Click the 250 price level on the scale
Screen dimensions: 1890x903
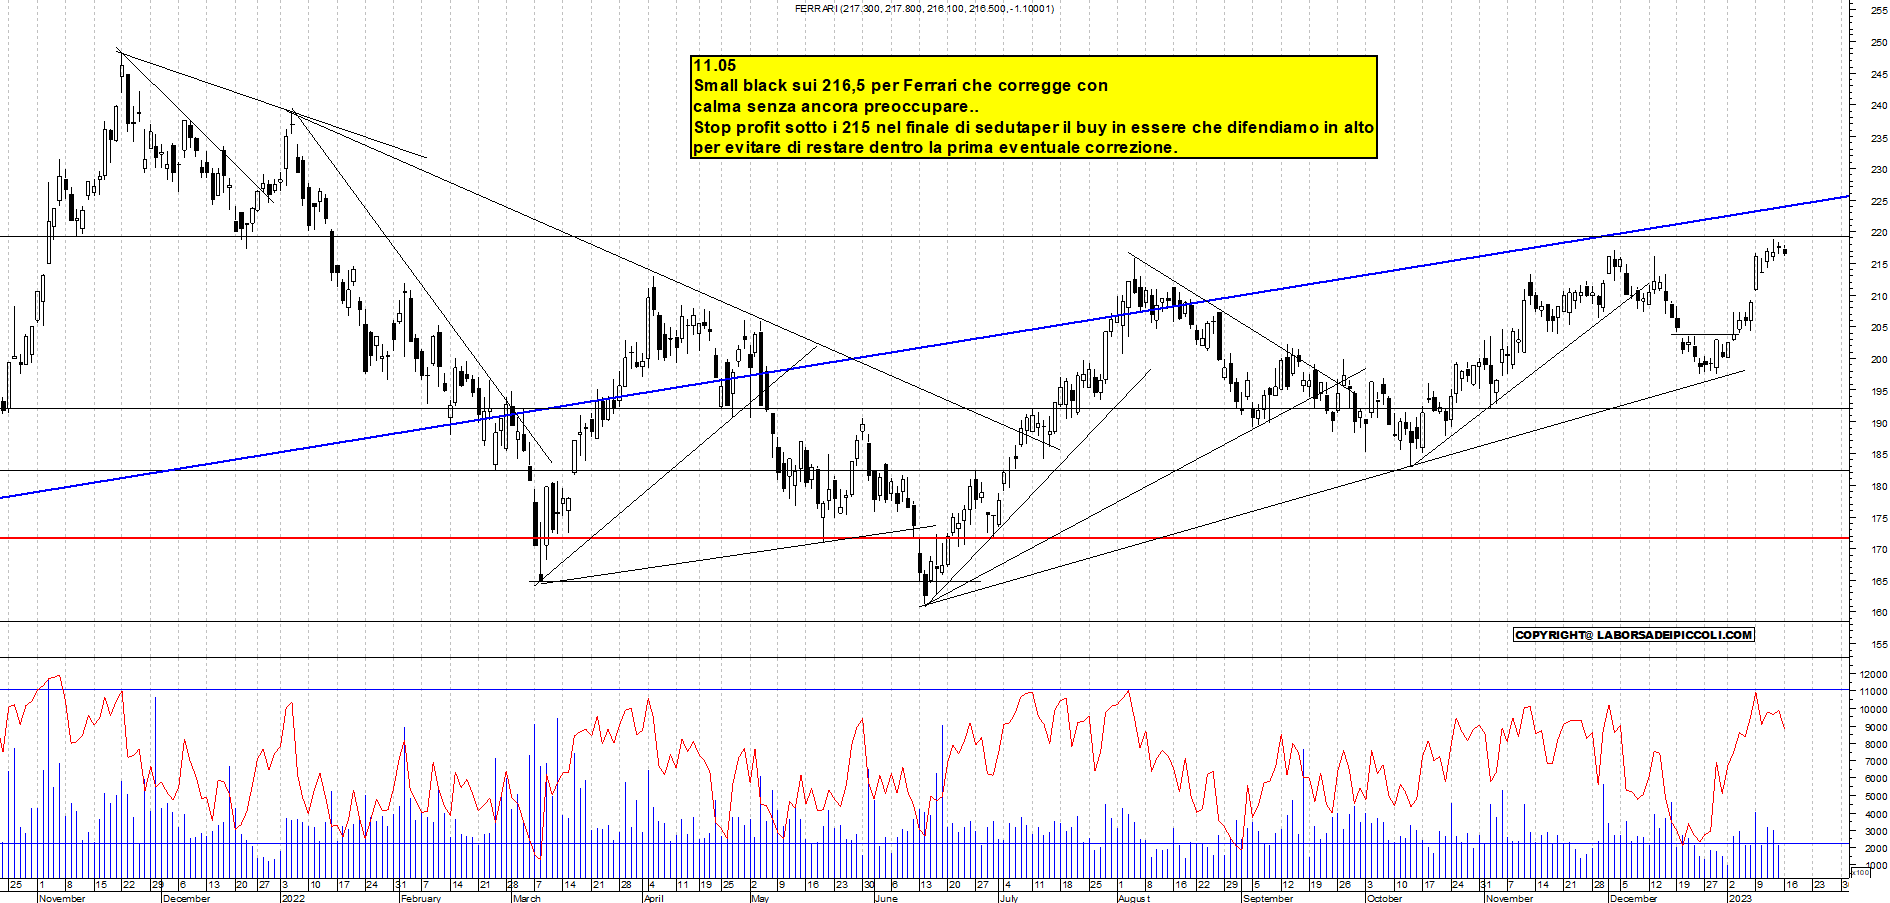click(x=1879, y=42)
